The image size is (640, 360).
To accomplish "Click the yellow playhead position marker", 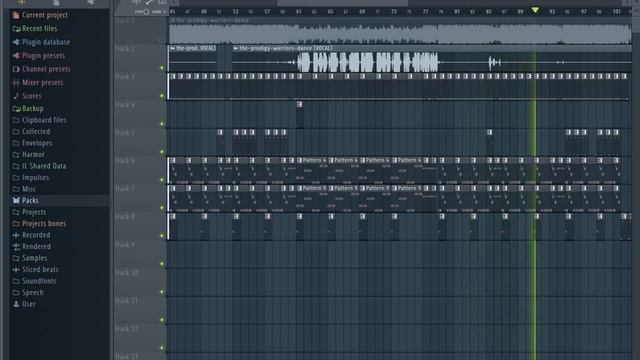I will [x=535, y=10].
